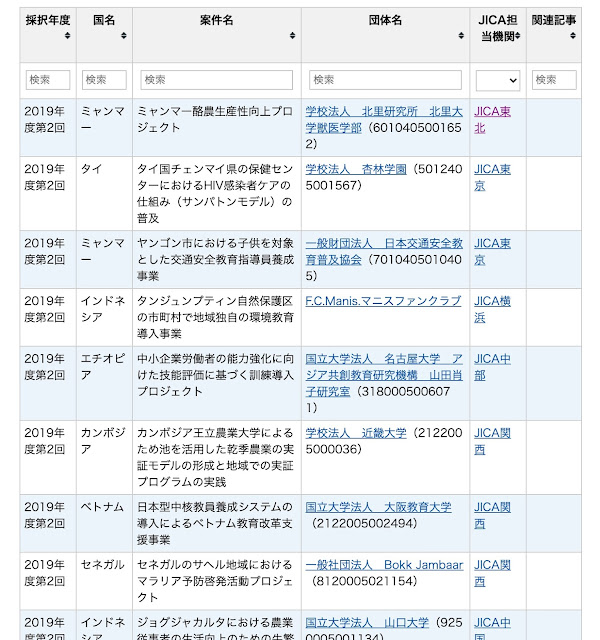
Task: Select ミャンマー酪農生産性向上プロジェクト cell
Action: (x=217, y=127)
